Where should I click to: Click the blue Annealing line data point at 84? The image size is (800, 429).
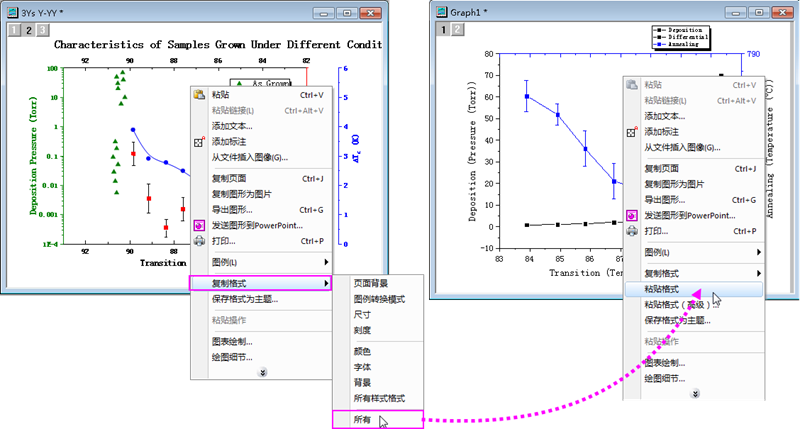coord(527,97)
